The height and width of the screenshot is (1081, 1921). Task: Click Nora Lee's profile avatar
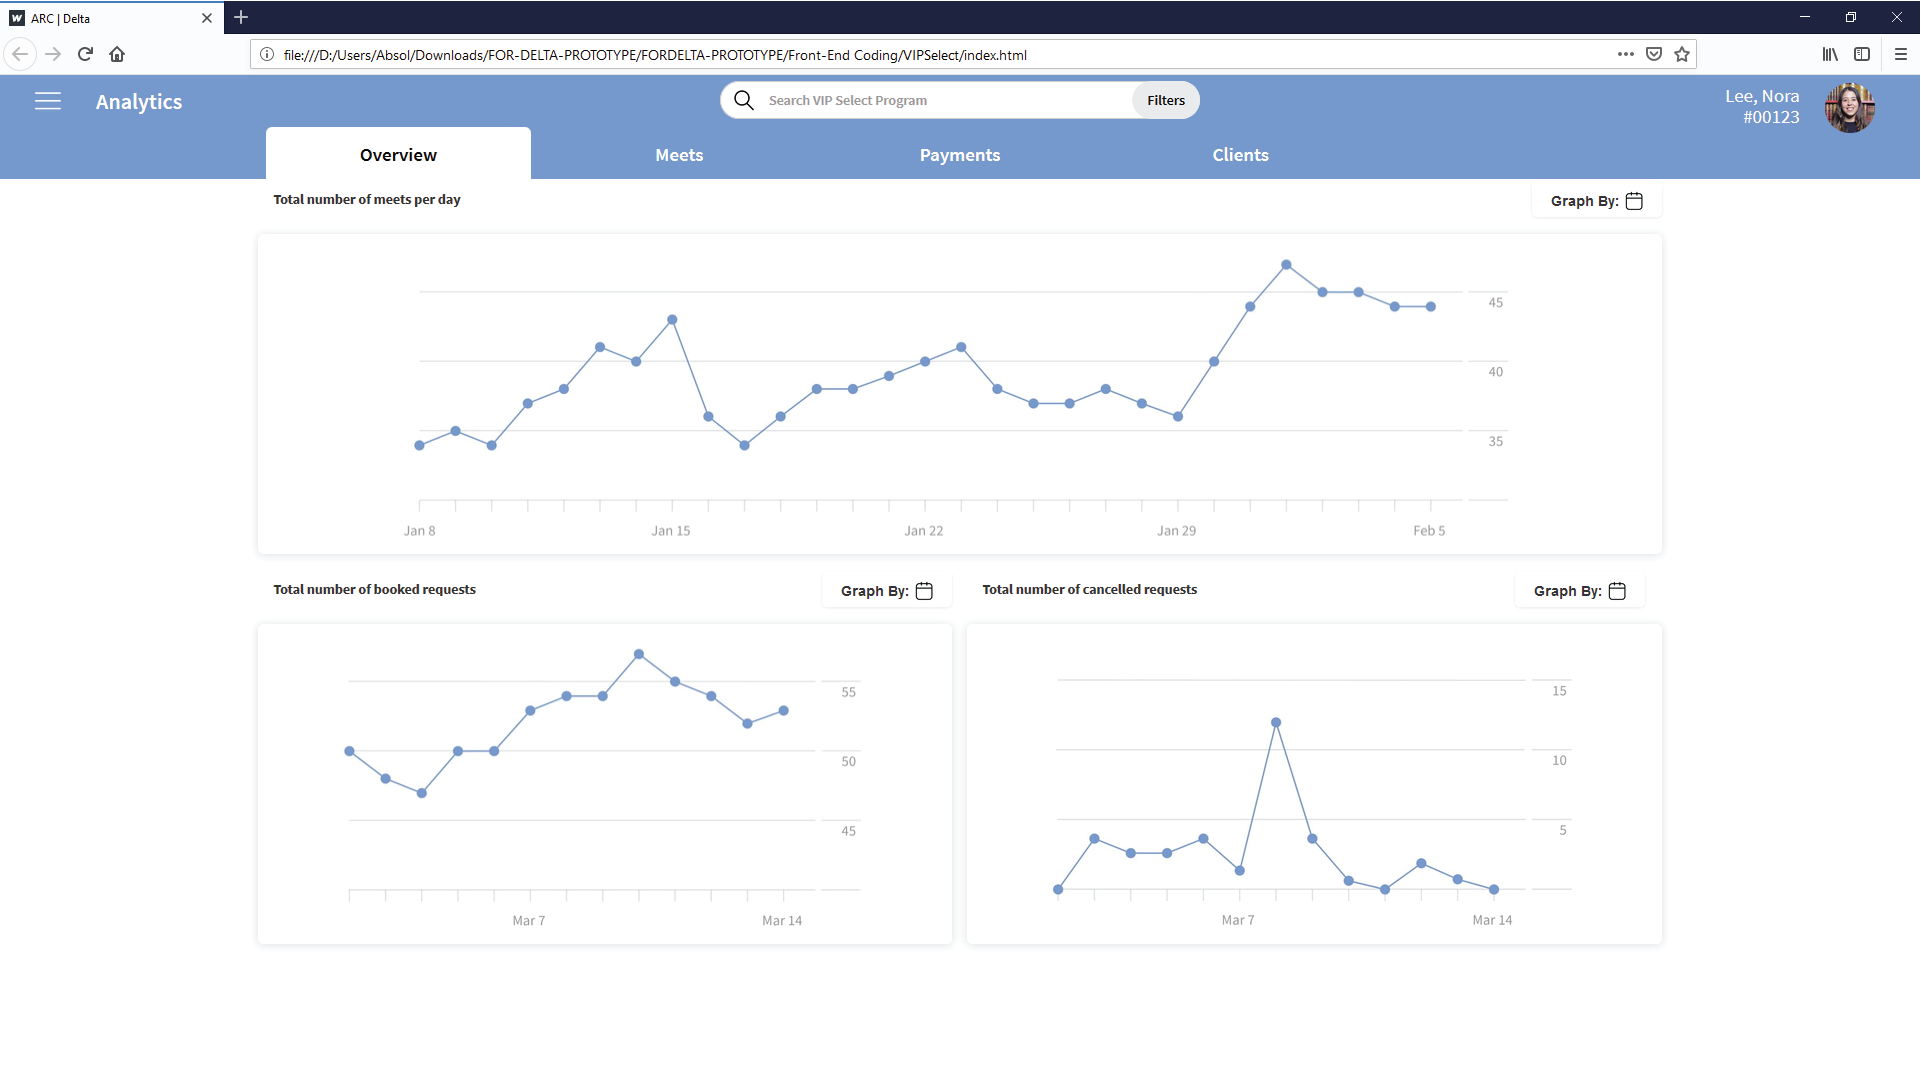(x=1849, y=107)
